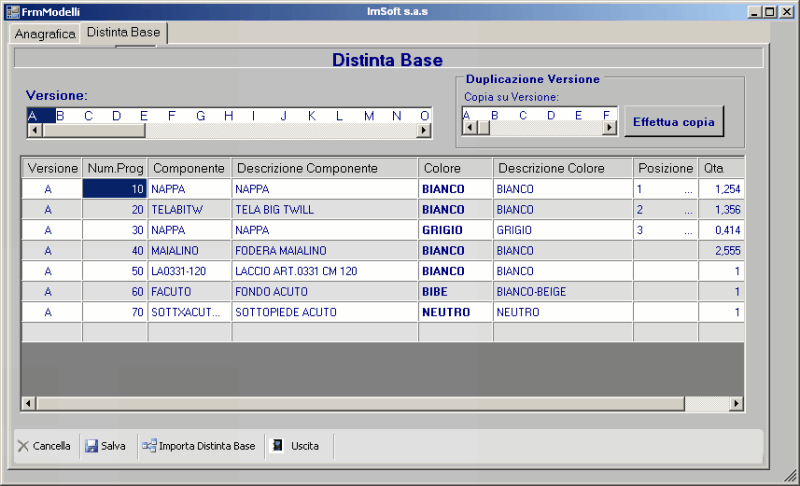Viewport: 800px width, 486px height.
Task: Click the Qta cell 1,356
Action: click(721, 210)
